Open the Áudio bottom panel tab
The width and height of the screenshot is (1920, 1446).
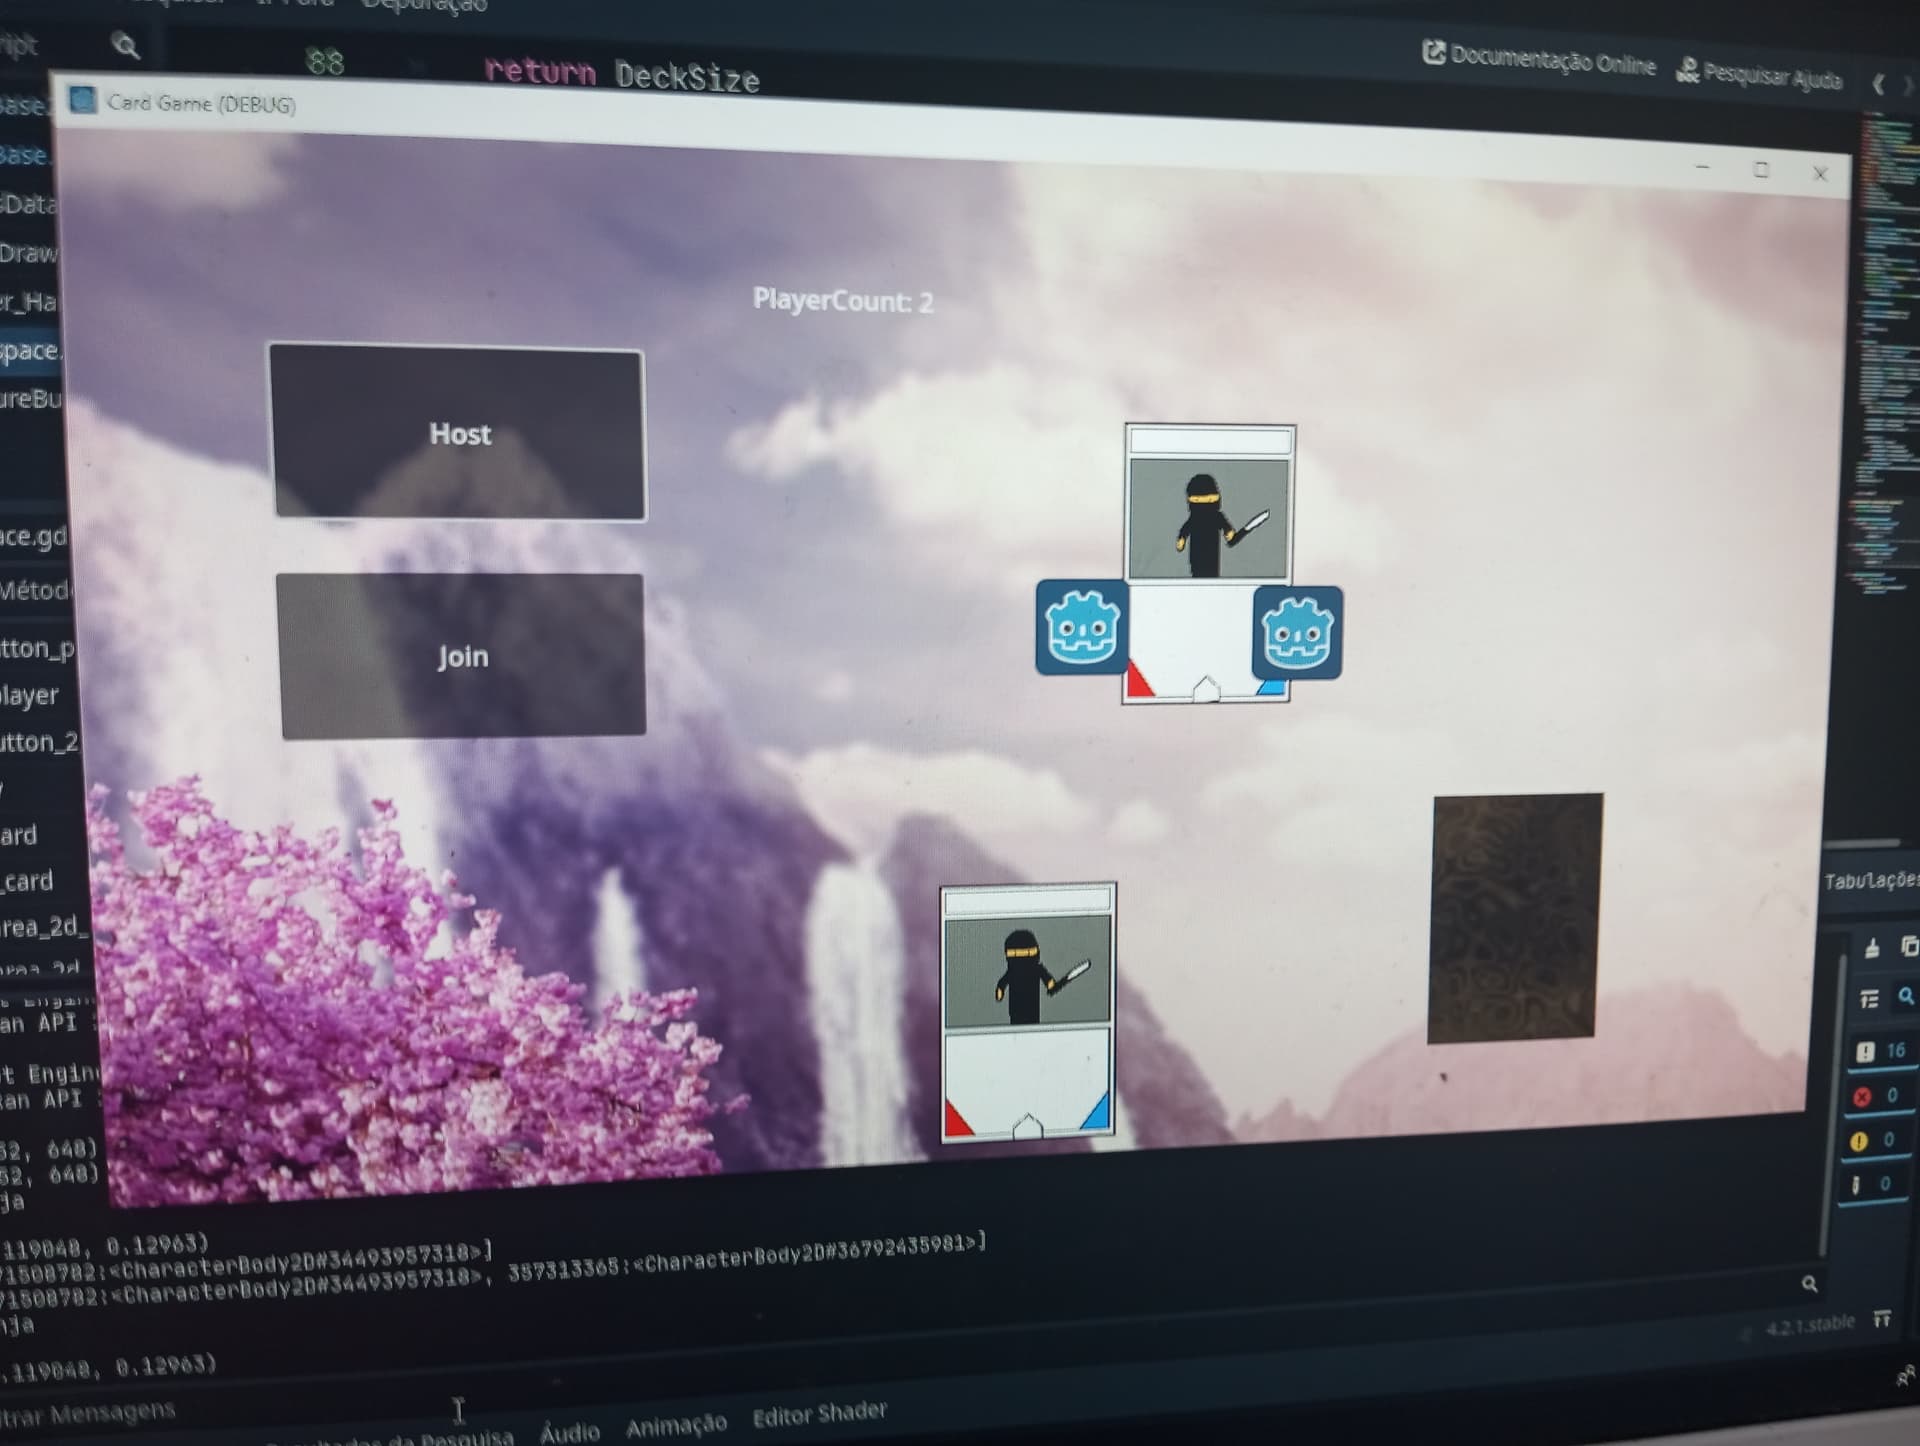click(x=569, y=1432)
